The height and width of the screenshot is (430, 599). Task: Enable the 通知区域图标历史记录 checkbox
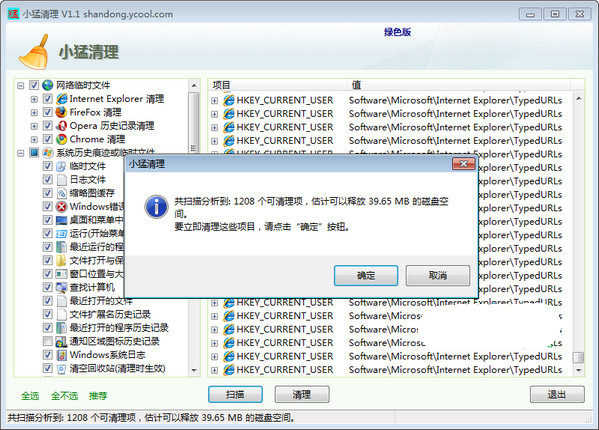[x=47, y=341]
